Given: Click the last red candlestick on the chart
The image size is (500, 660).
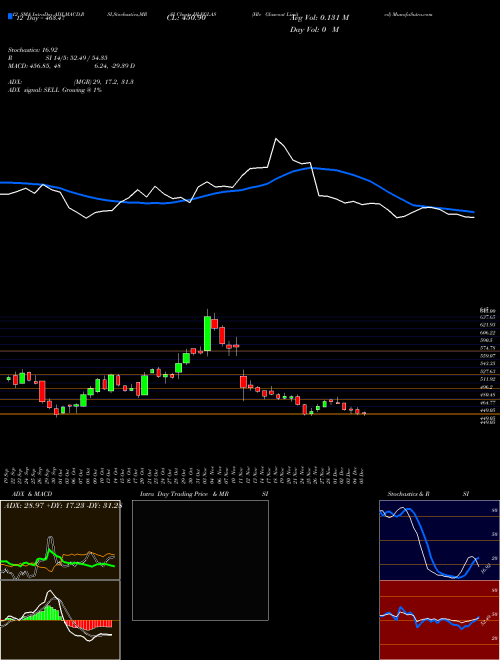Looking at the screenshot, I should pyautogui.click(x=364, y=413).
